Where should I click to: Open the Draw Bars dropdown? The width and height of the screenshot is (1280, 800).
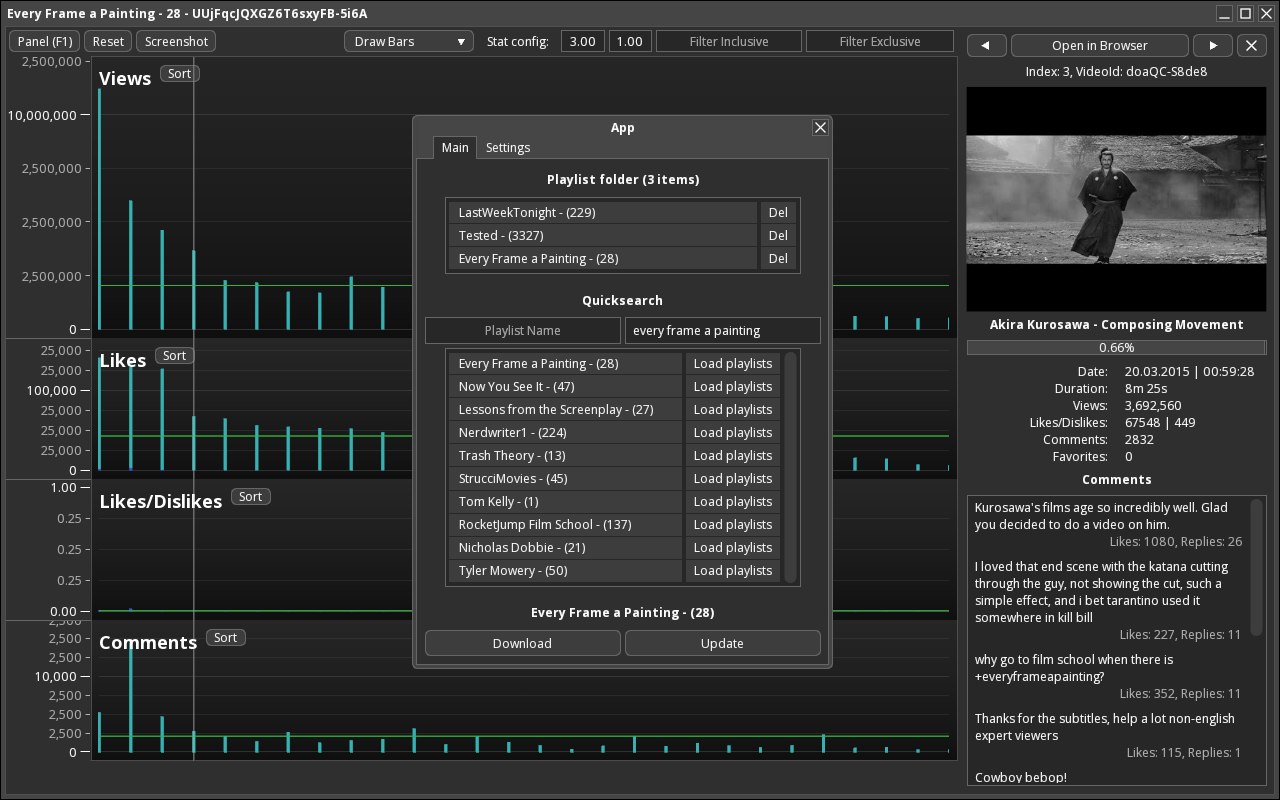pos(409,41)
